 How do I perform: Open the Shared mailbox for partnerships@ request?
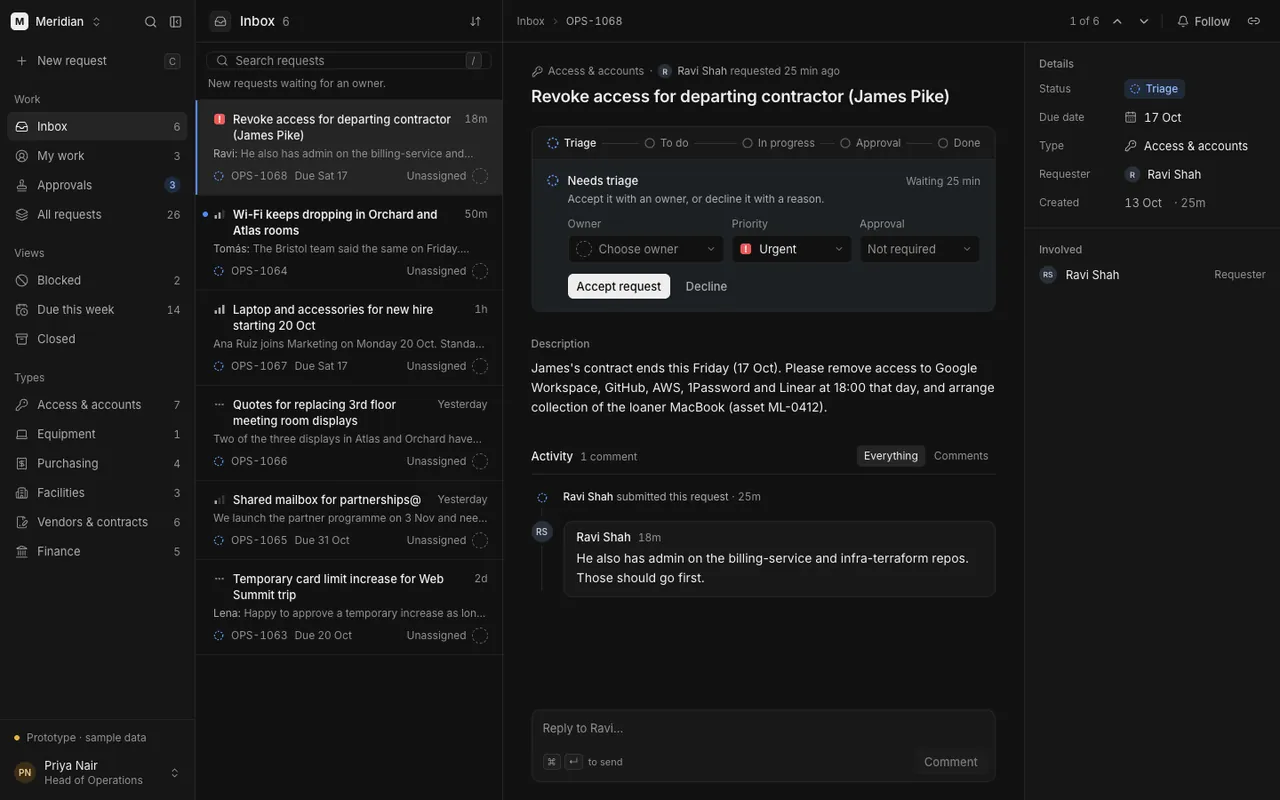349,520
